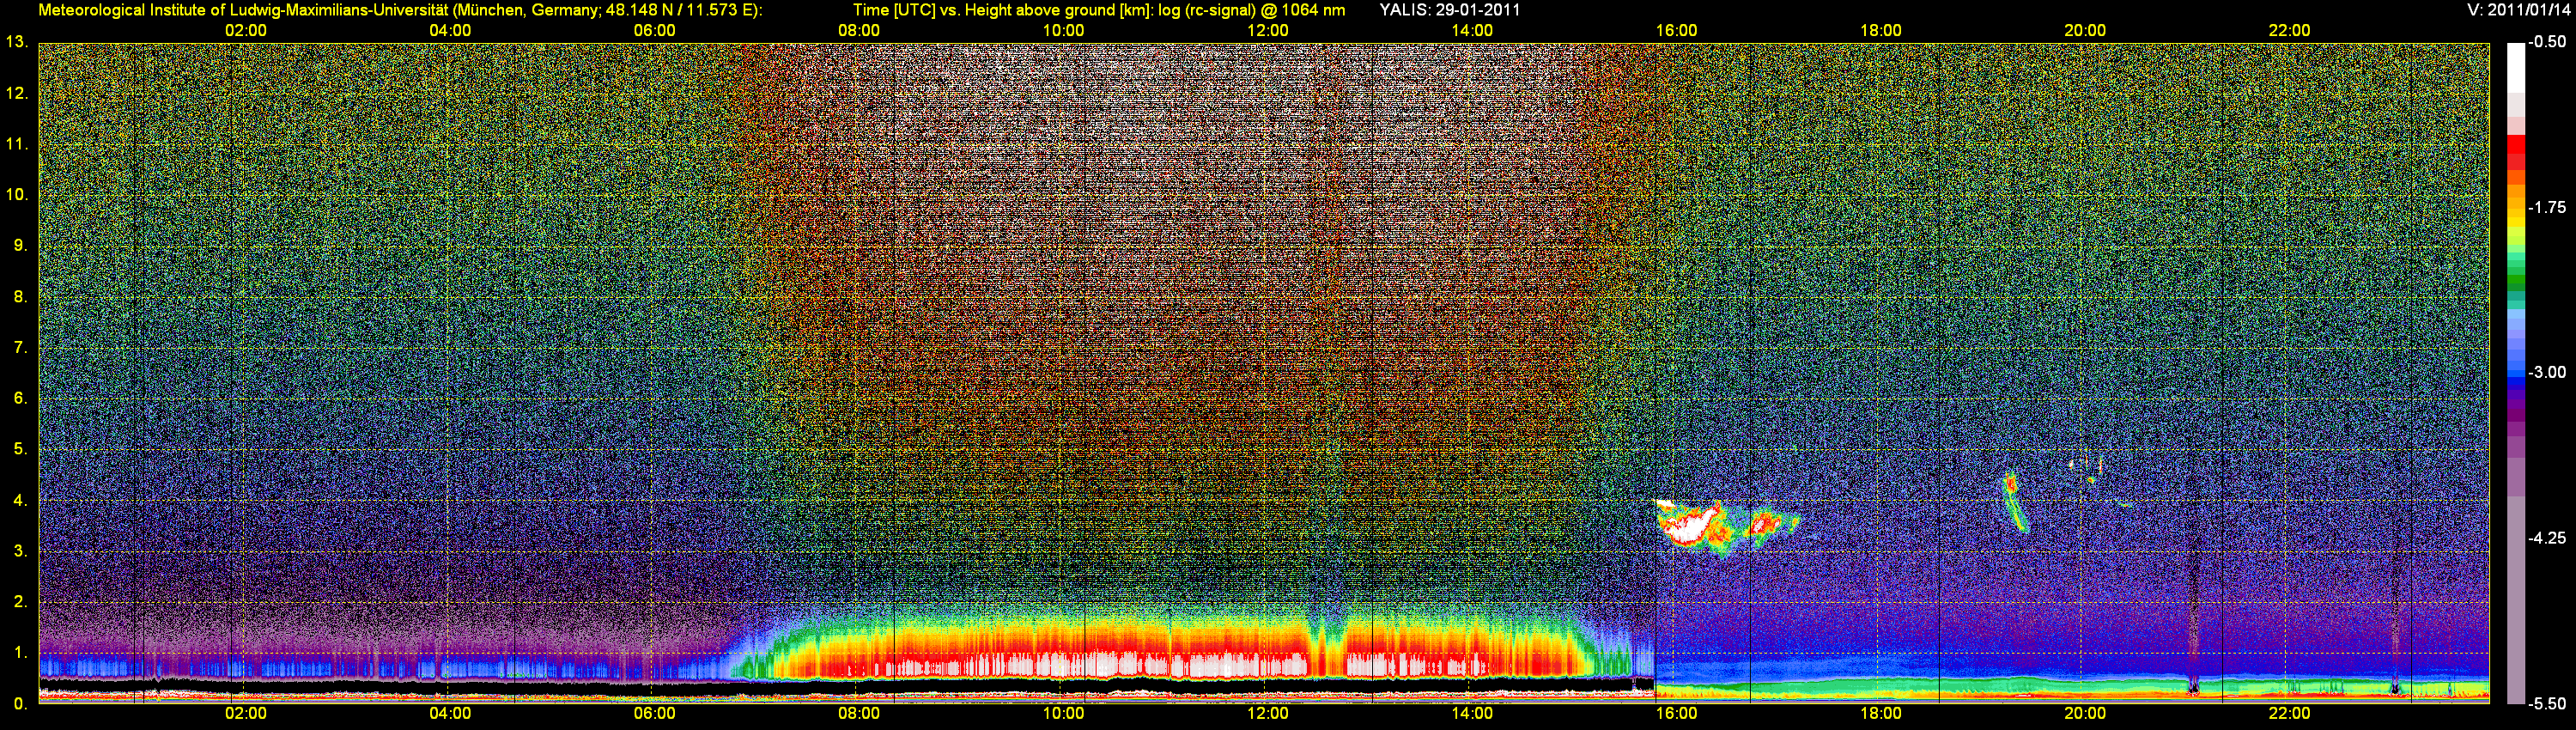The height and width of the screenshot is (730, 2576).
Task: Click the 06:00 label on the top time axis
Action: pos(654,31)
